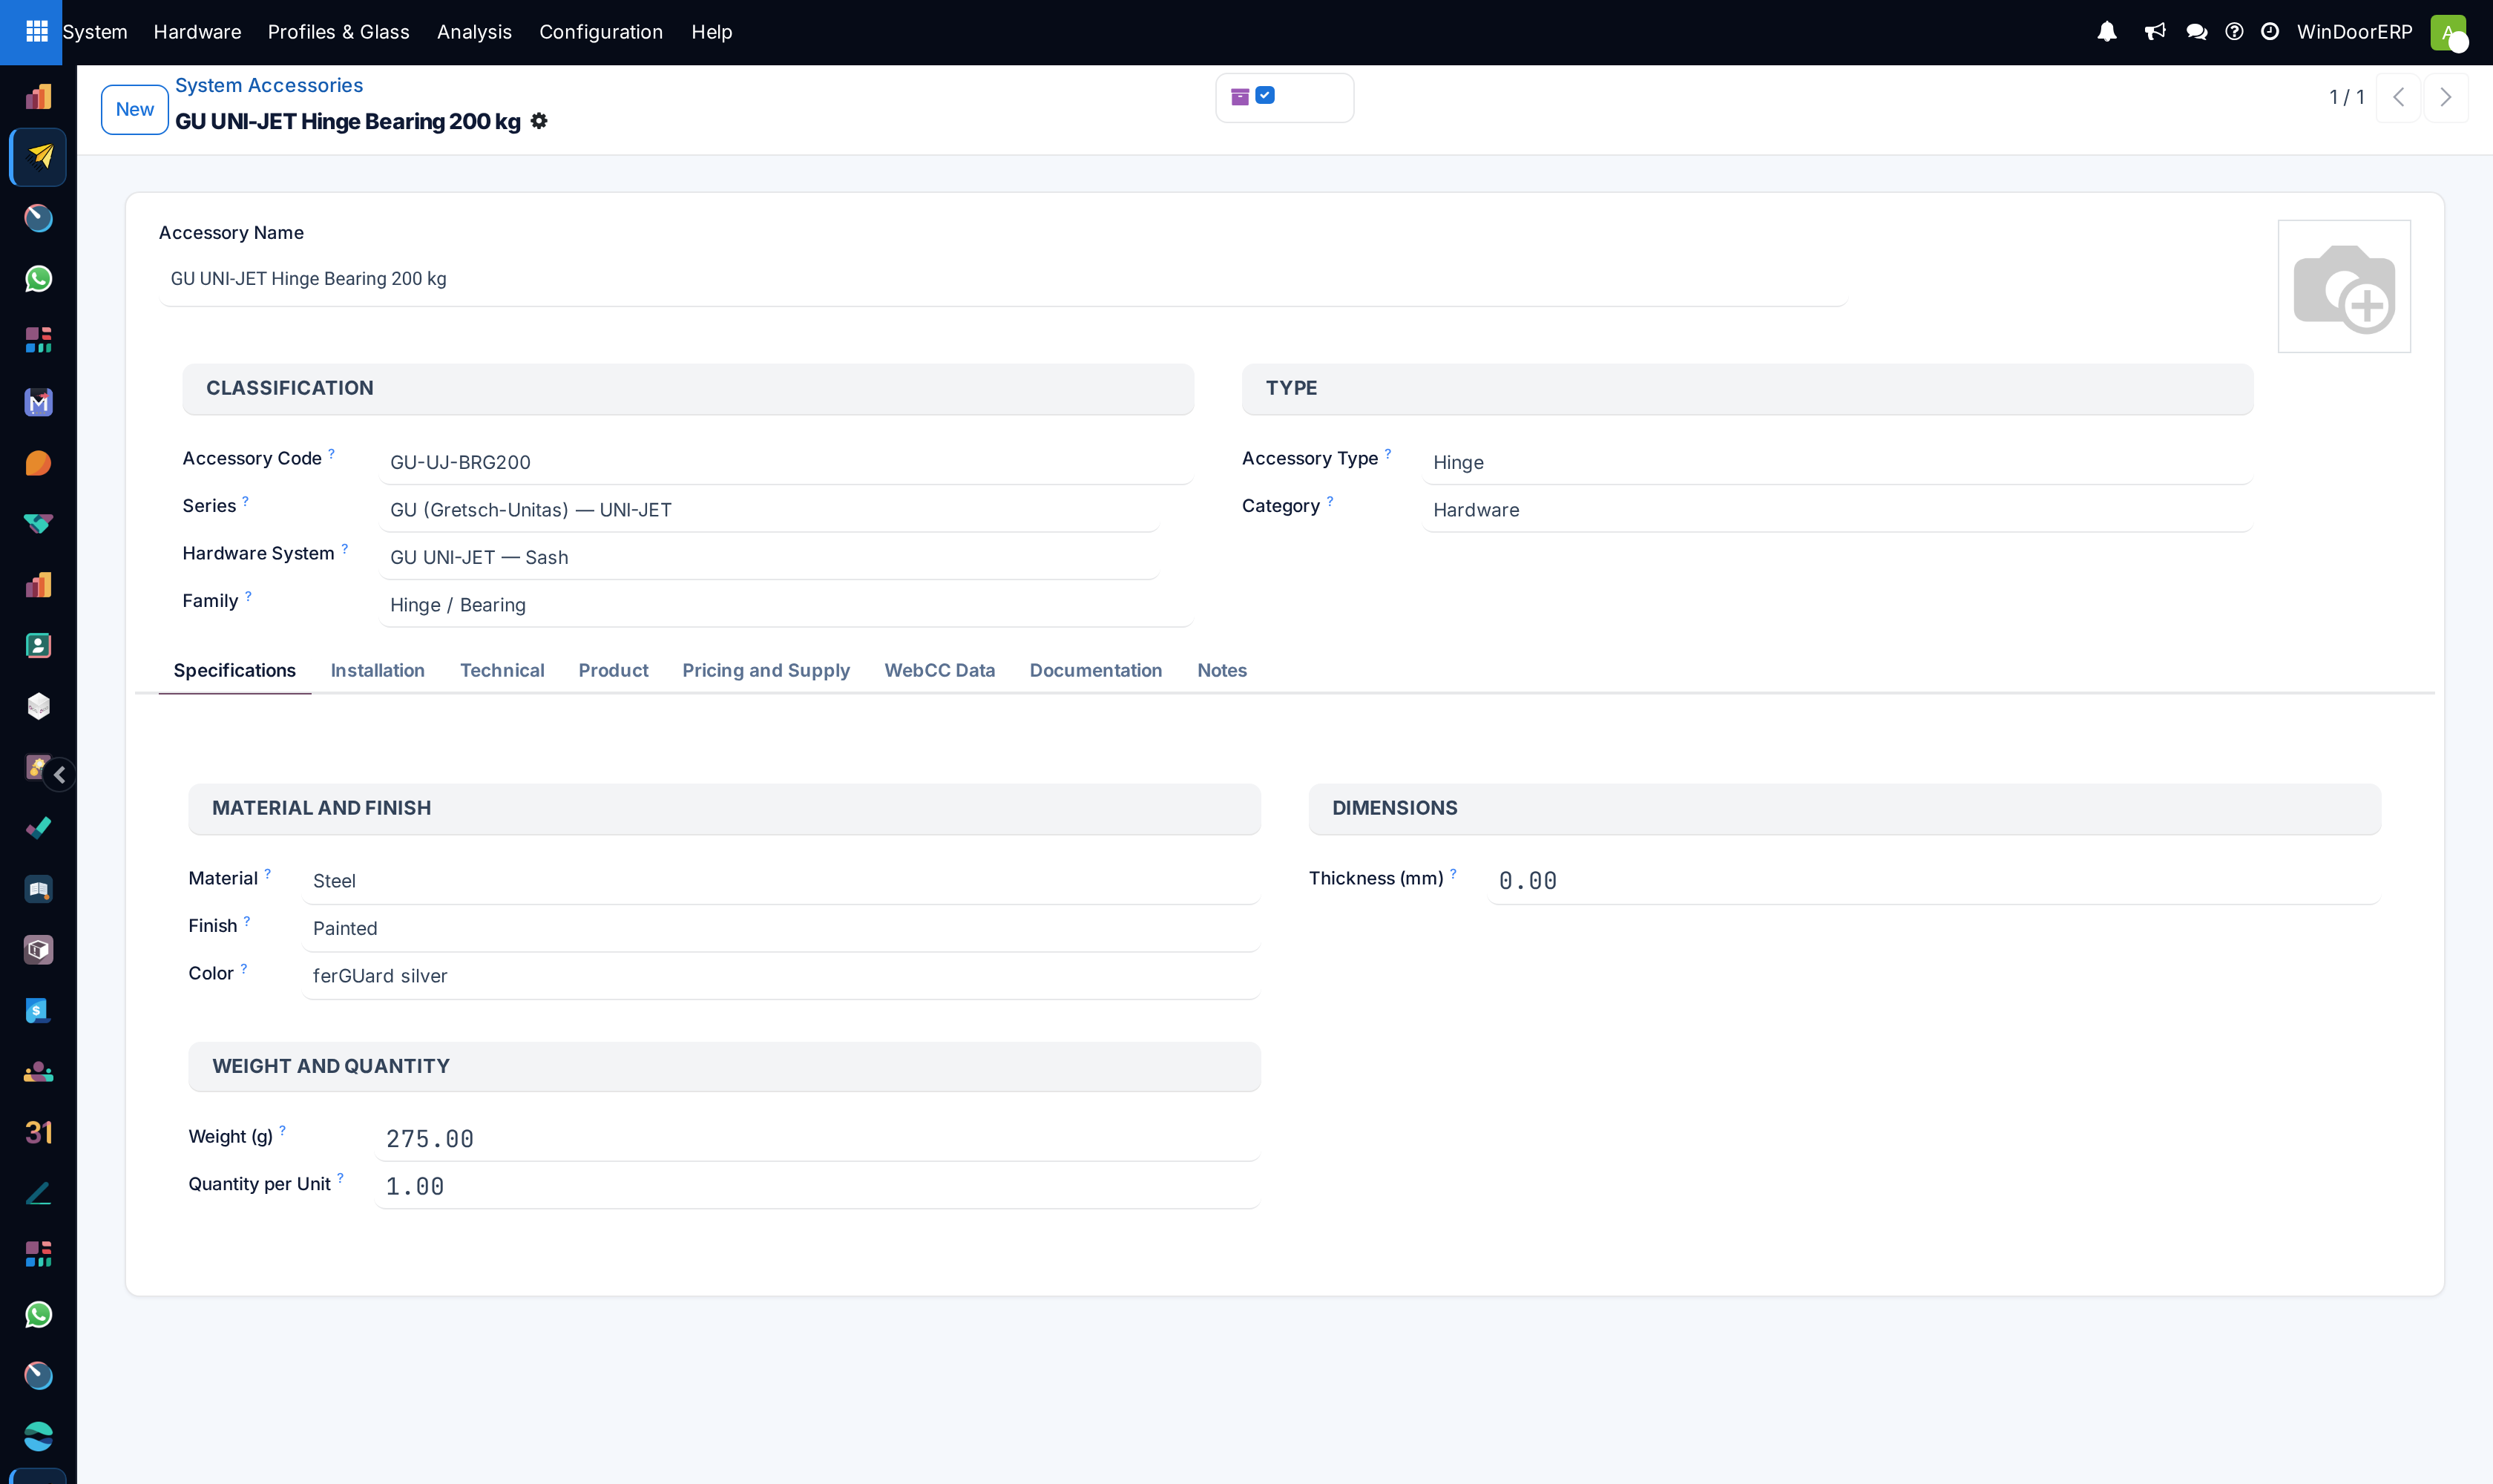Open the teal wave circle app

click(38, 1437)
